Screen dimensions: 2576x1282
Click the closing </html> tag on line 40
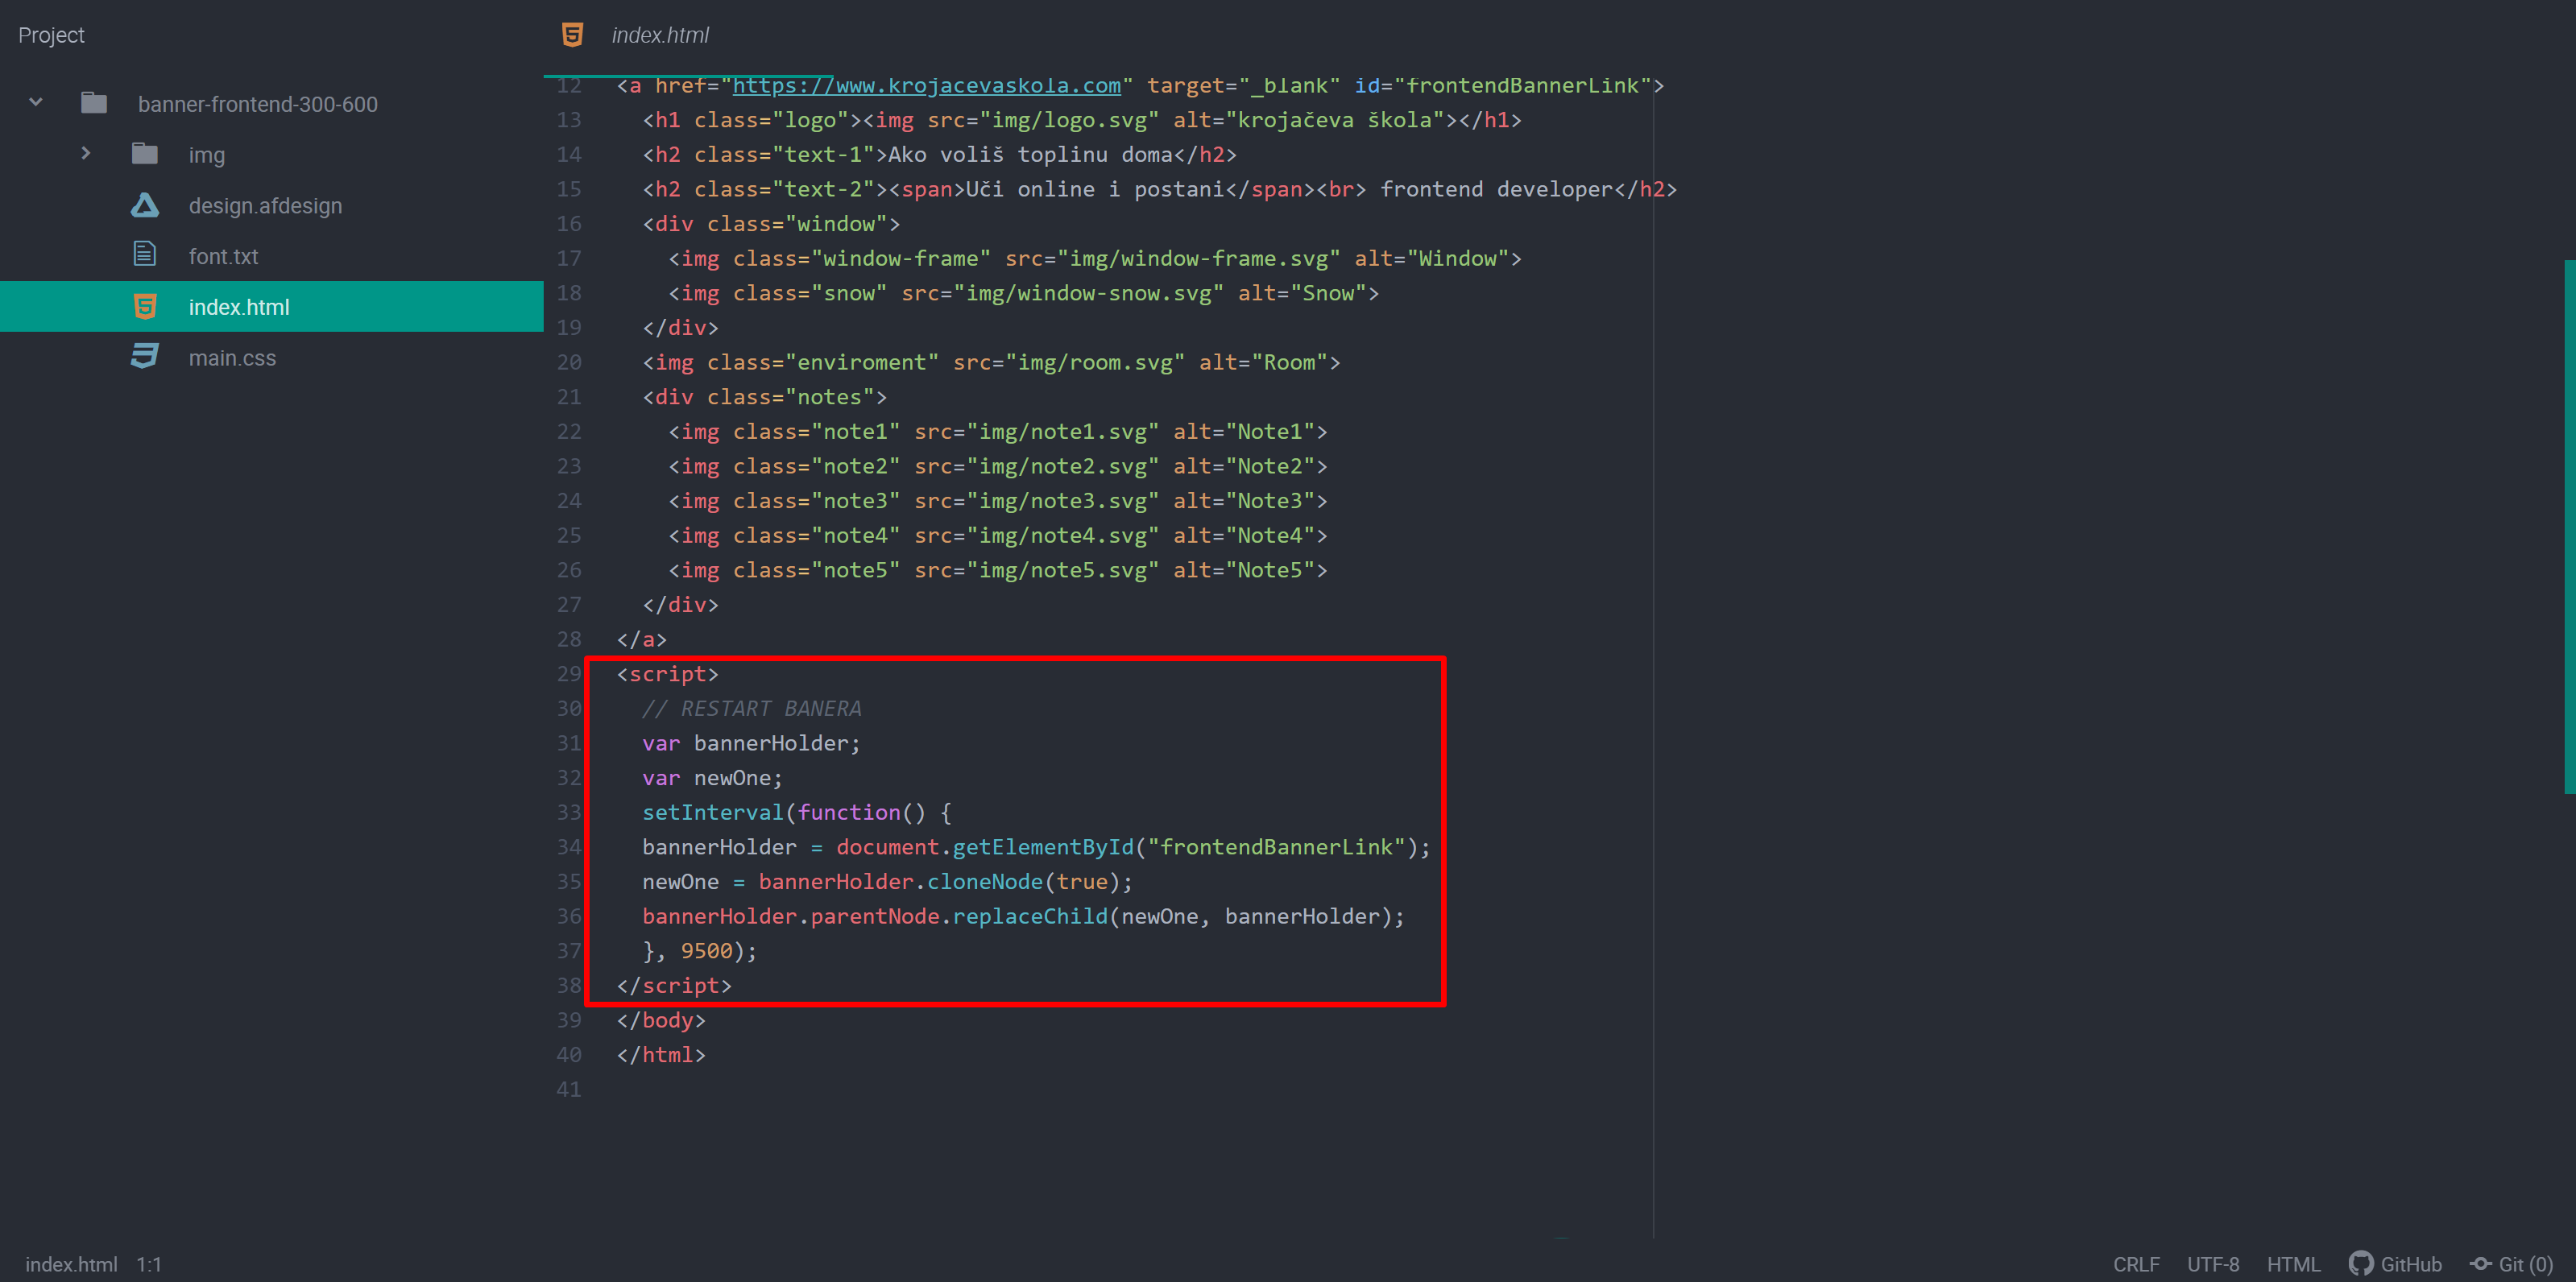pos(661,1054)
